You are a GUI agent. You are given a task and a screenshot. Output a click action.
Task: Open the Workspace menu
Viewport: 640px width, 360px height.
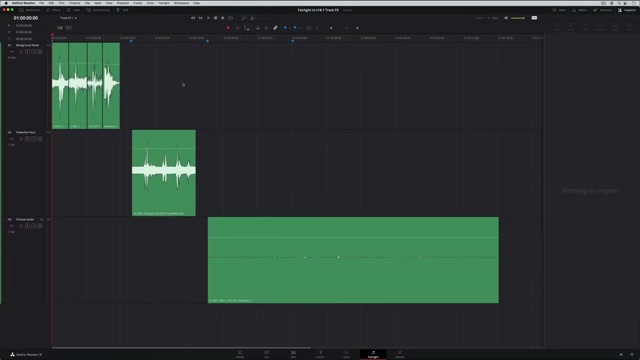(x=181, y=3)
